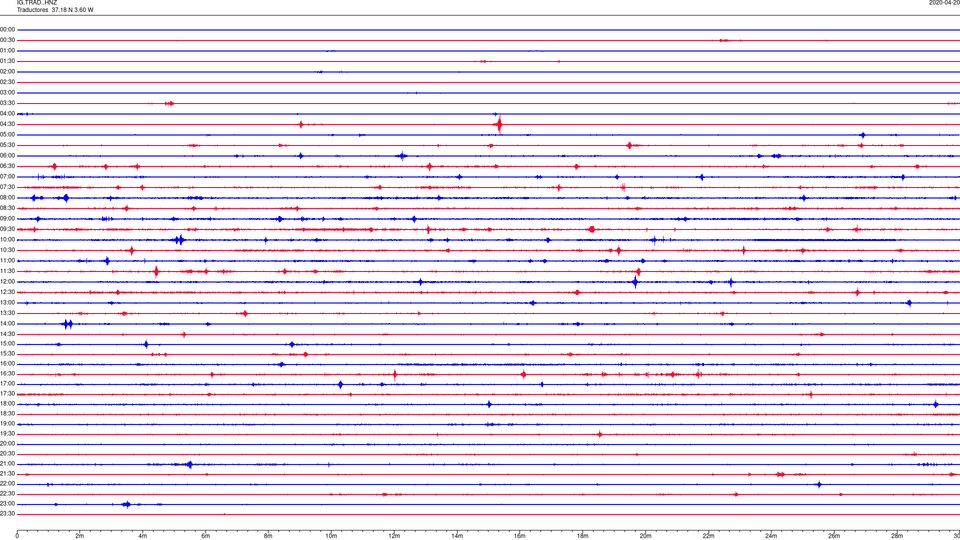Screen dimensions: 960x540
Task: Pick the 11:30 time label
Action: click(x=8, y=271)
